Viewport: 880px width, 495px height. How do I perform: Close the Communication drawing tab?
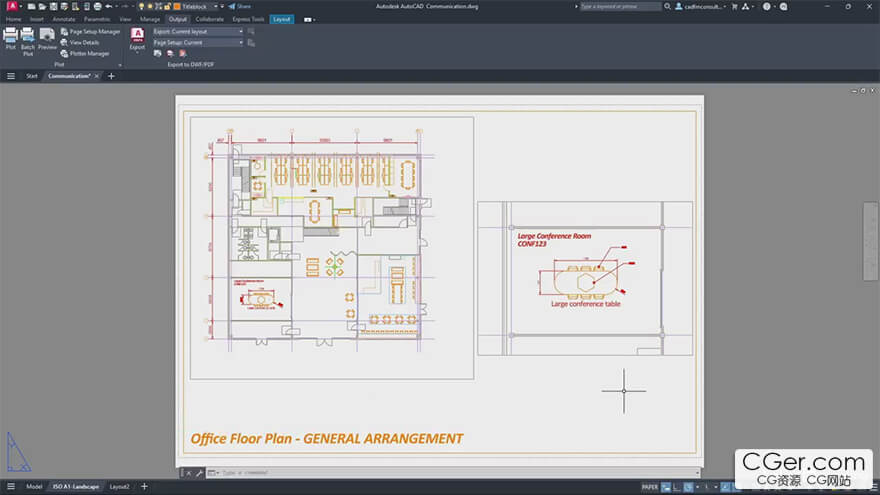tap(97, 76)
